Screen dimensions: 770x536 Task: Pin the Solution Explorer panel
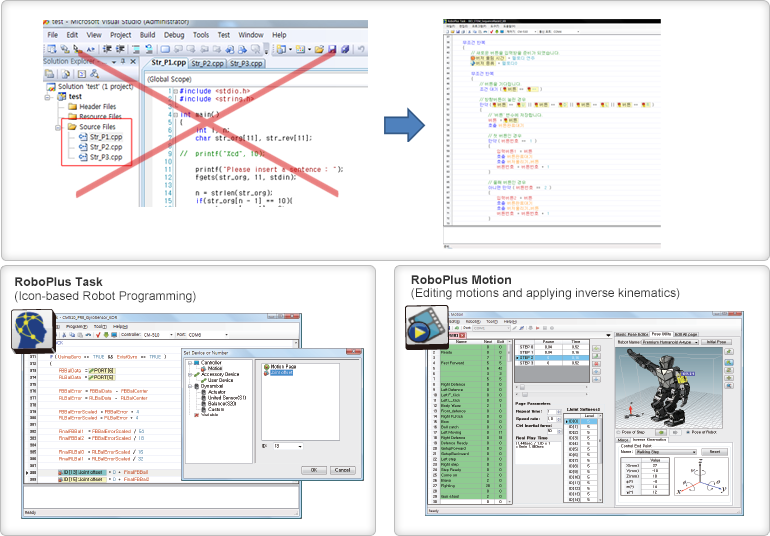[x=123, y=61]
